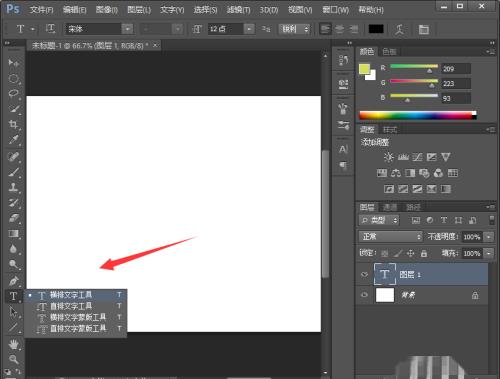
Task: Toggle filter for type layers
Action: point(444,220)
